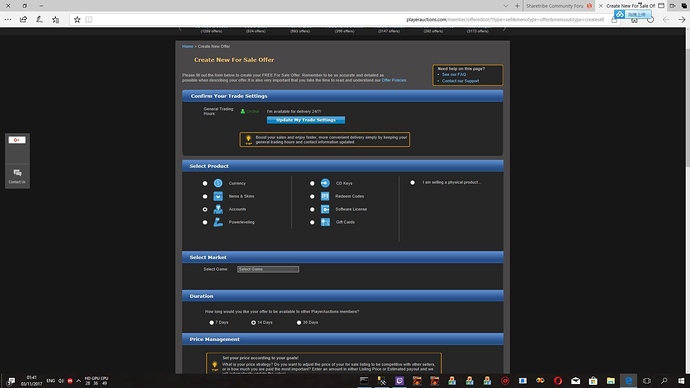The height and width of the screenshot is (388, 690).
Task: Select the physical product radio button
Action: (412, 183)
